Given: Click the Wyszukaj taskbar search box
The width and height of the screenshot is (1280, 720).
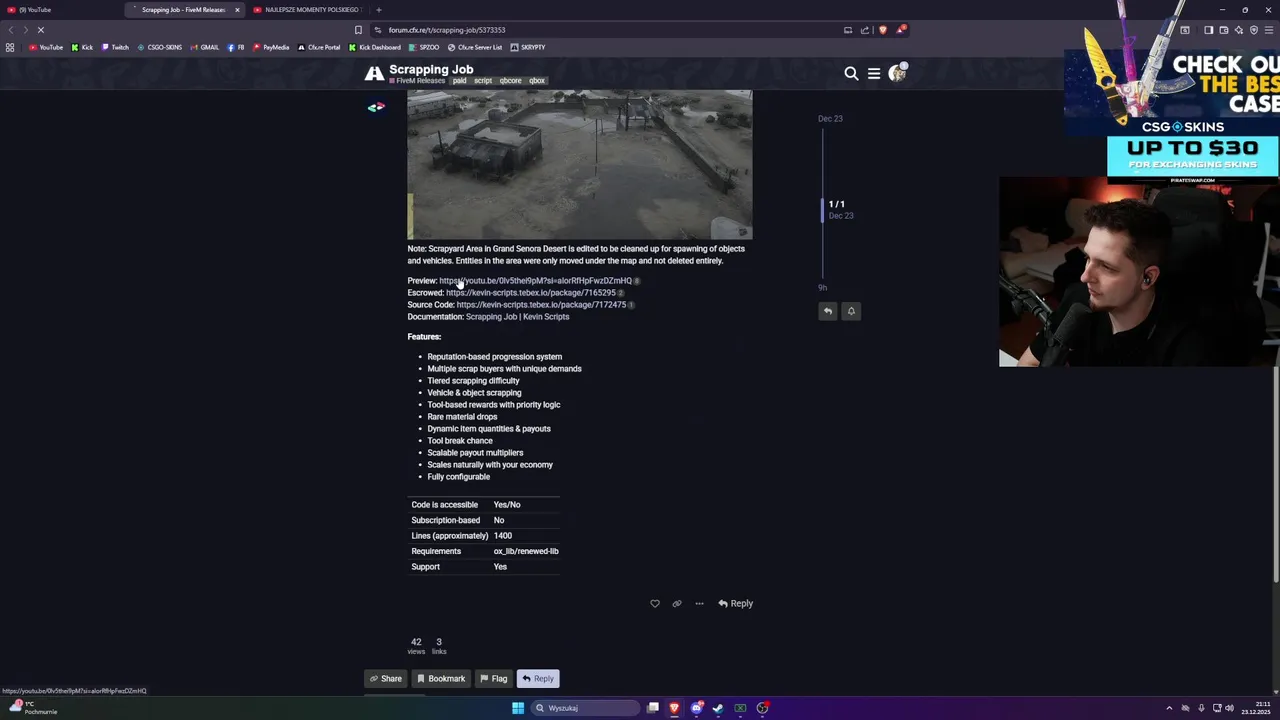Looking at the screenshot, I should point(586,708).
